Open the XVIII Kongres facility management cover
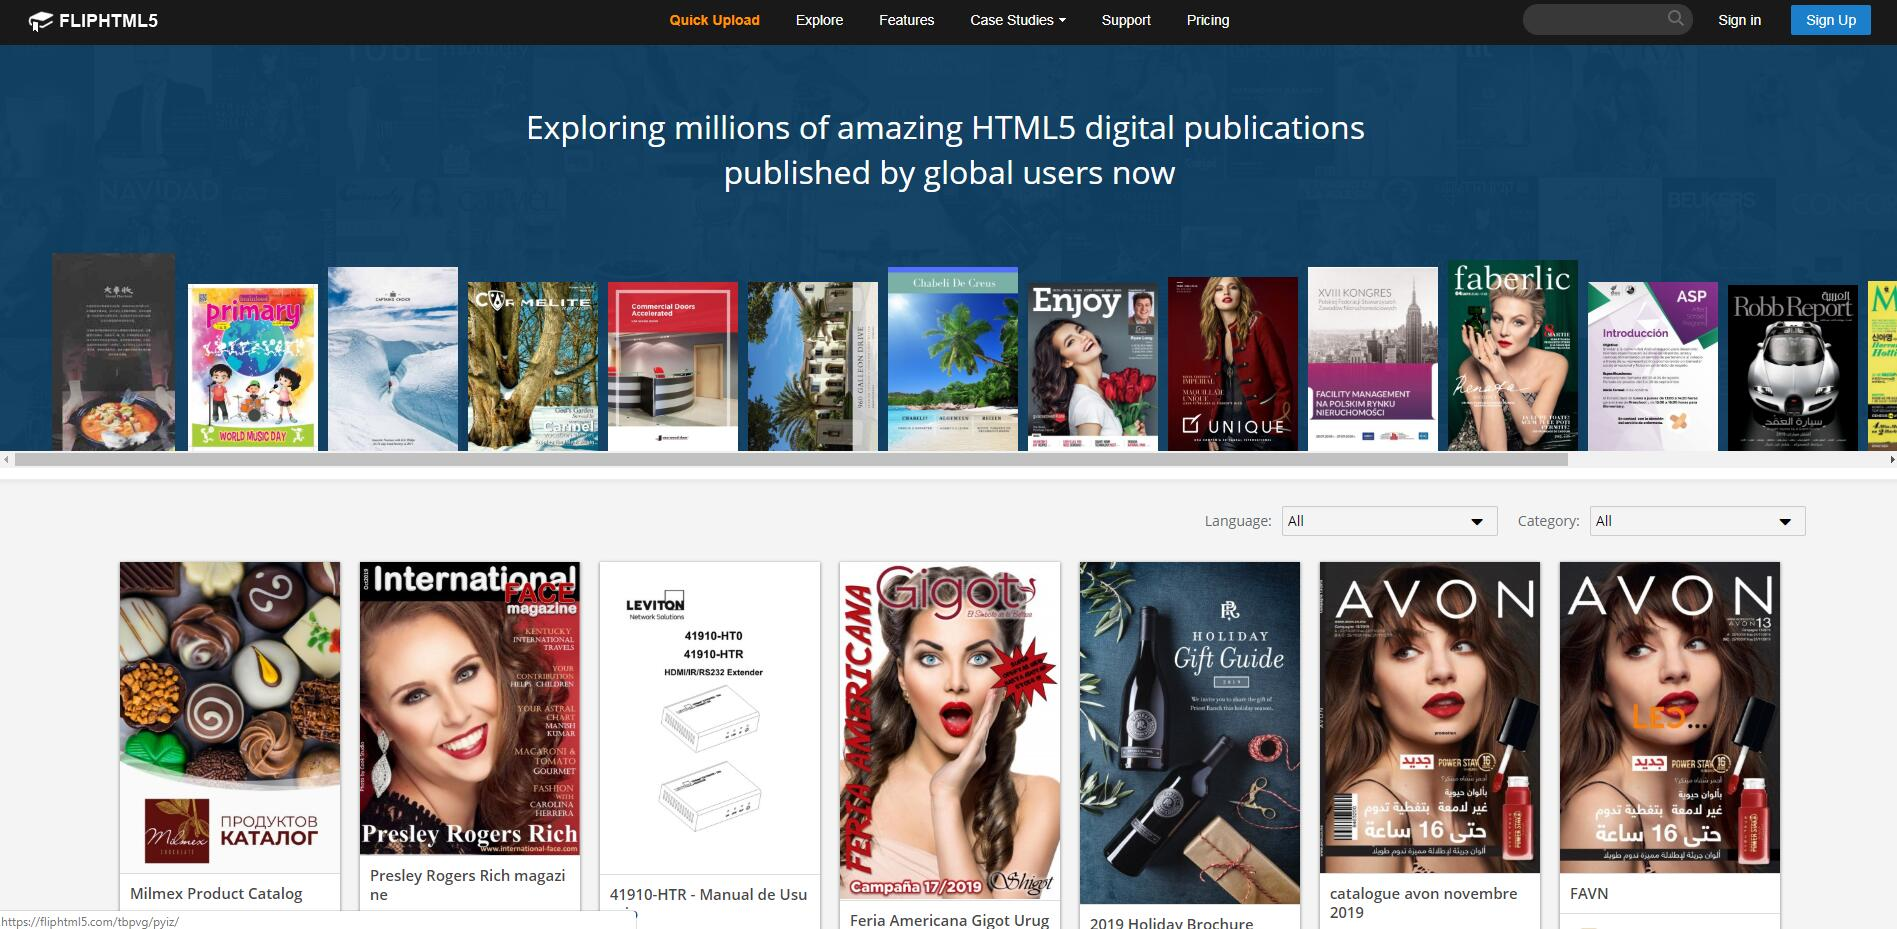The width and height of the screenshot is (1897, 929). coord(1373,358)
